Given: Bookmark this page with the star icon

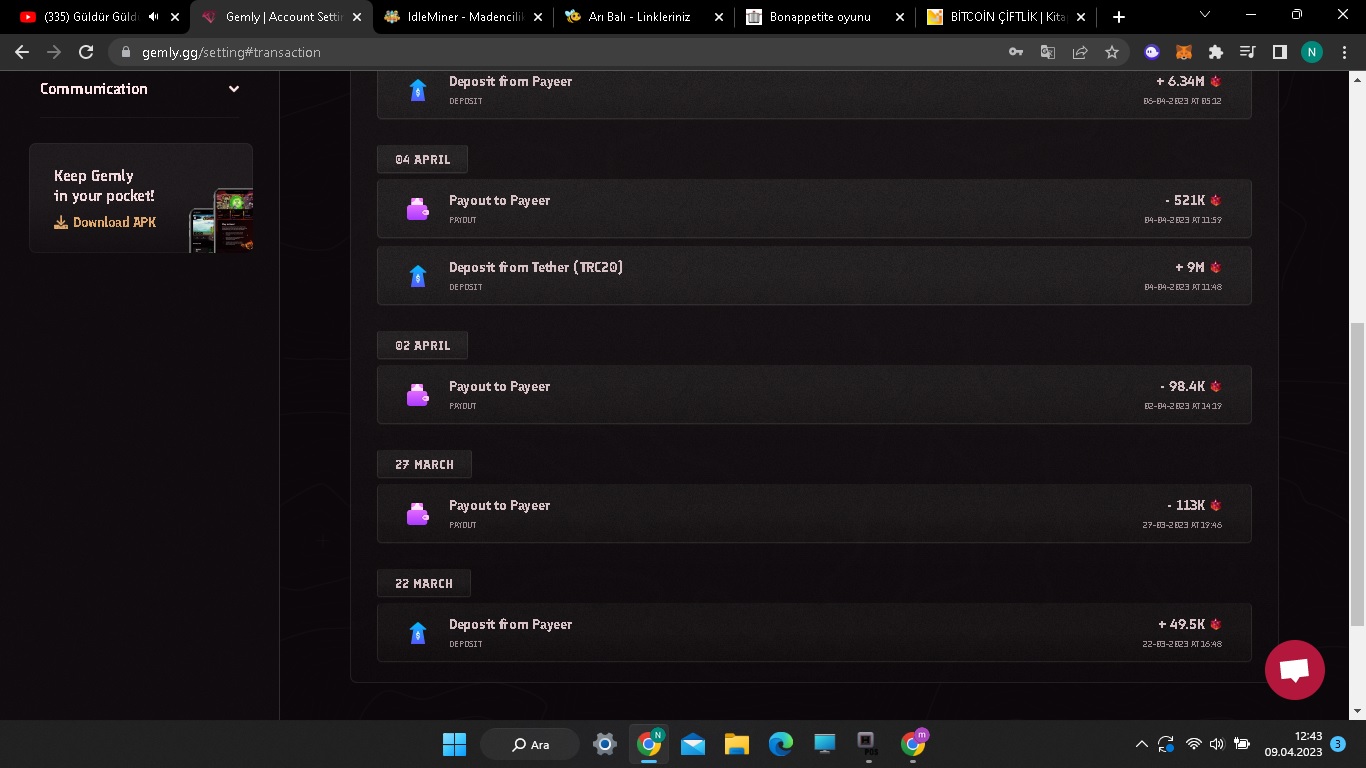Looking at the screenshot, I should [x=1111, y=52].
